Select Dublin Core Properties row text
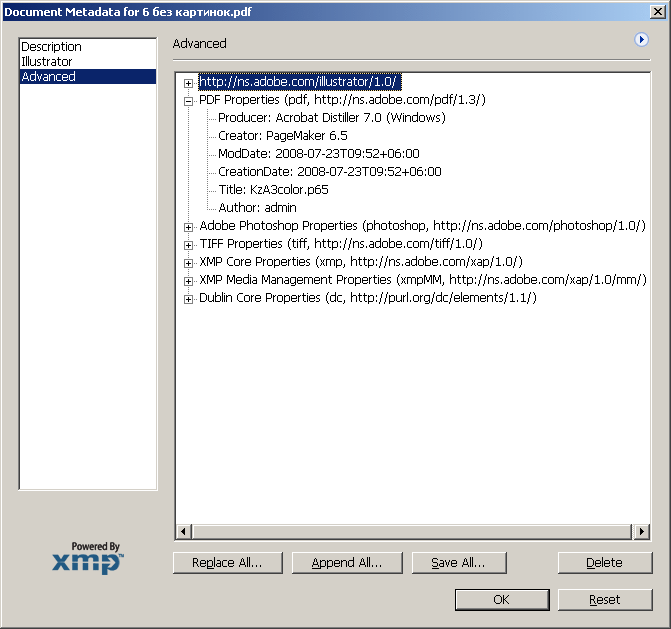The image size is (671, 629). point(368,297)
